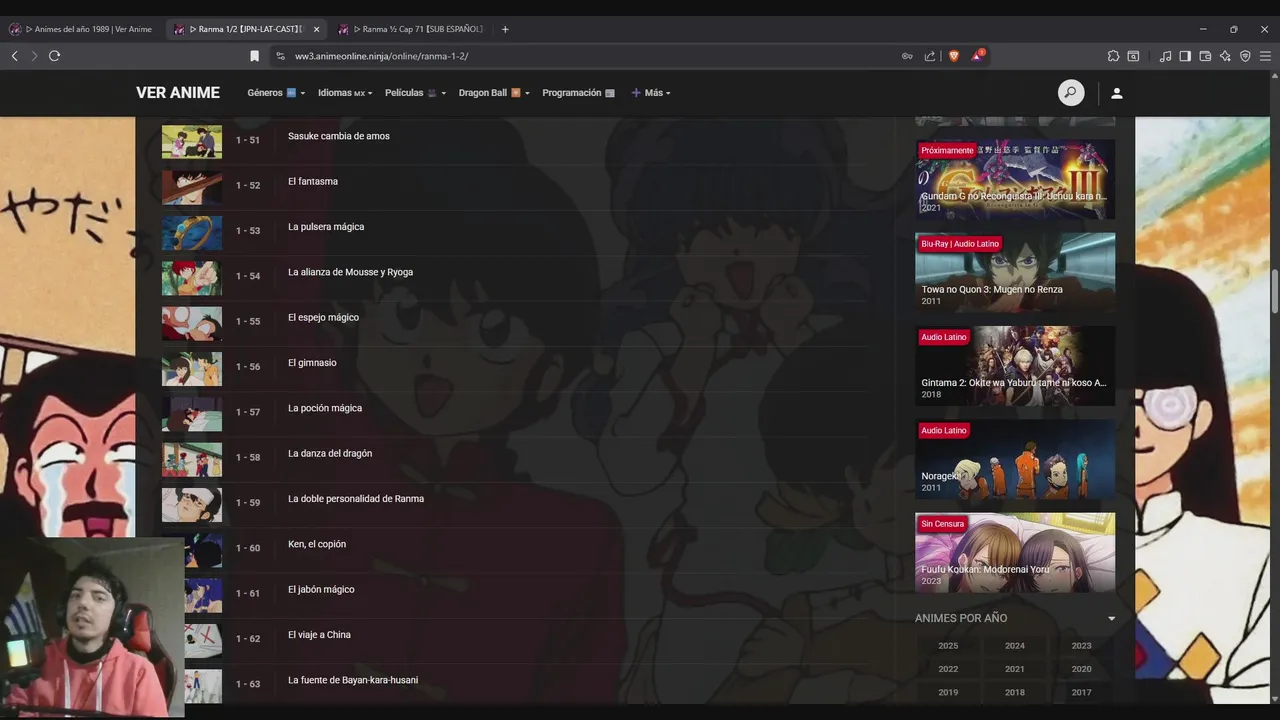Expand the Dragon Ball dropdown menu

494,93
